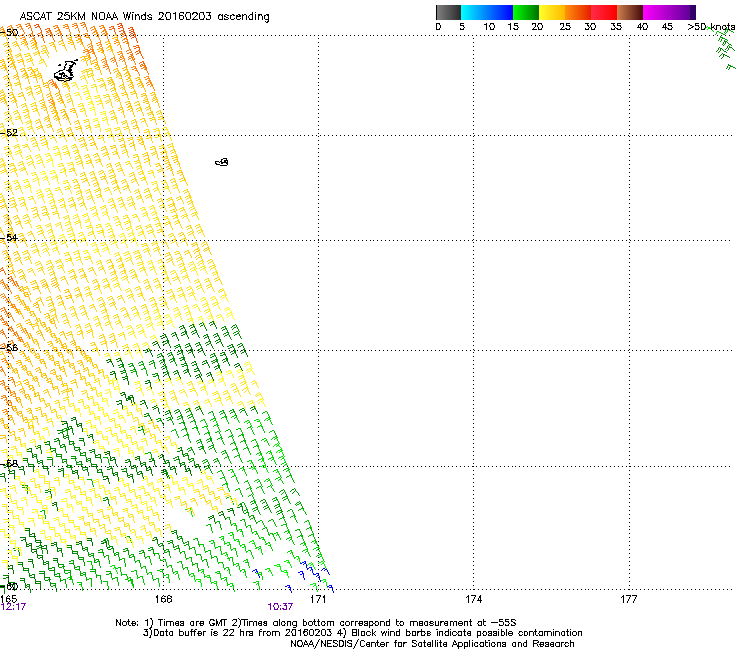Click the latitude label -52
Screen dimensions: 740x650
click(x=9, y=133)
